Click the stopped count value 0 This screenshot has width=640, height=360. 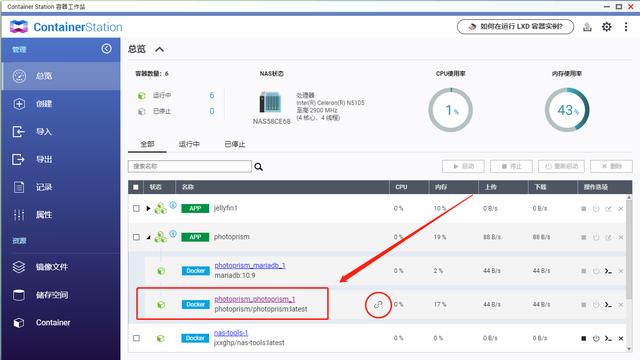(x=211, y=111)
